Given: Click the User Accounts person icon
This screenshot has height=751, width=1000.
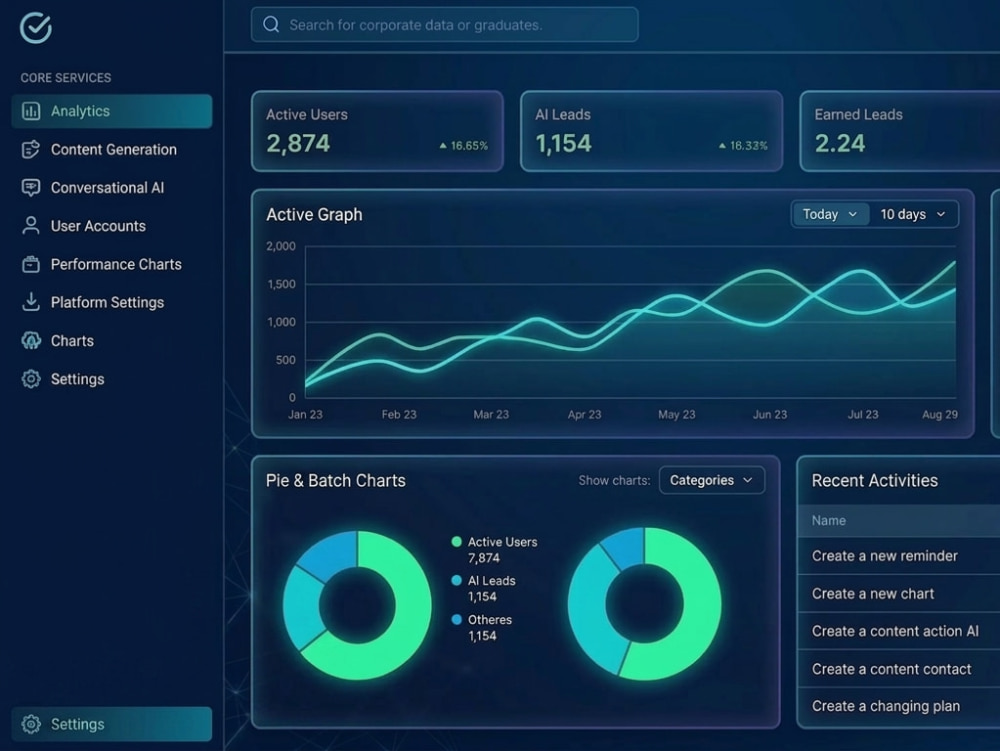Looking at the screenshot, I should click(x=31, y=226).
